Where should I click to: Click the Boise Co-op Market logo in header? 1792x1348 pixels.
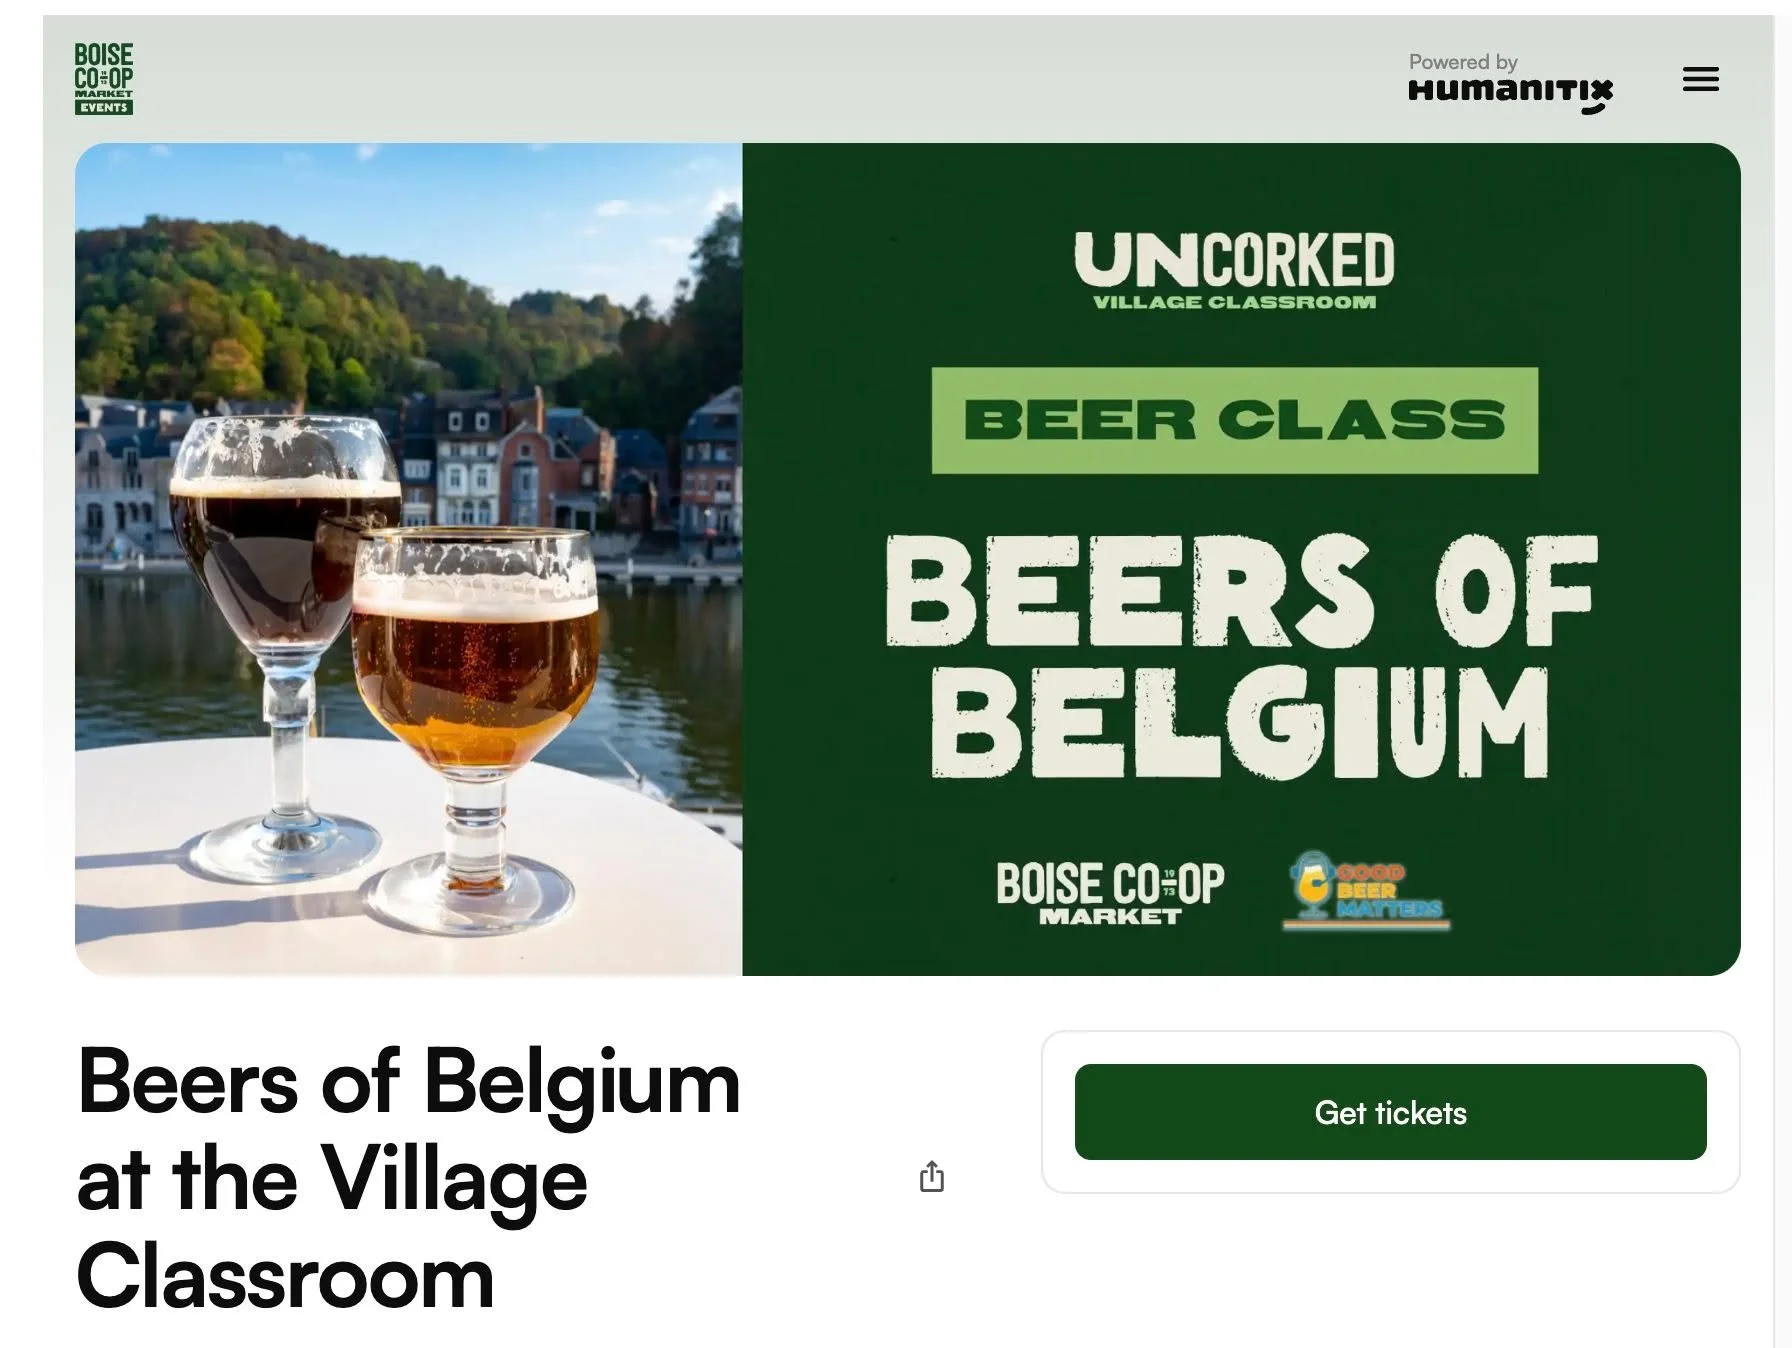click(104, 78)
